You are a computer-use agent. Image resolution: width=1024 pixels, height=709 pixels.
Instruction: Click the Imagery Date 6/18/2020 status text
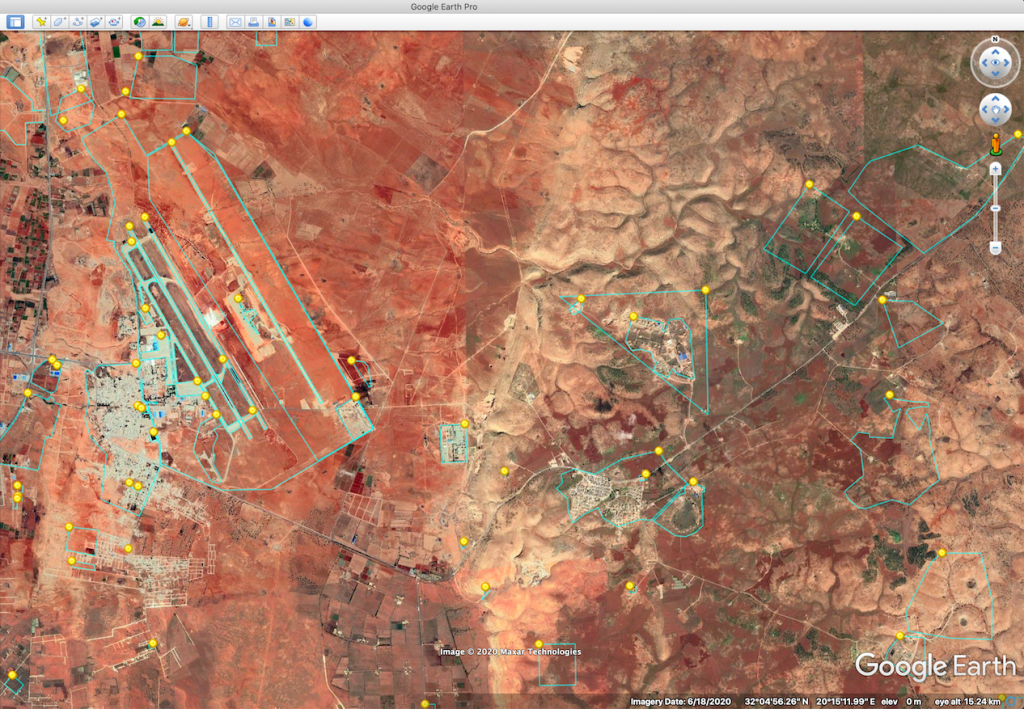coord(680,702)
